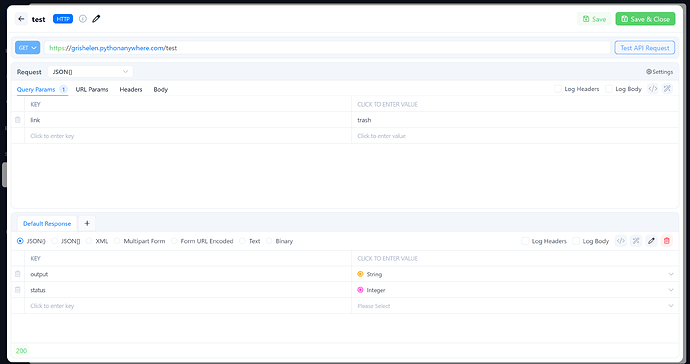Image resolution: width=690 pixels, height=364 pixels.
Task: Switch to the URL Params tab
Action: tap(92, 89)
